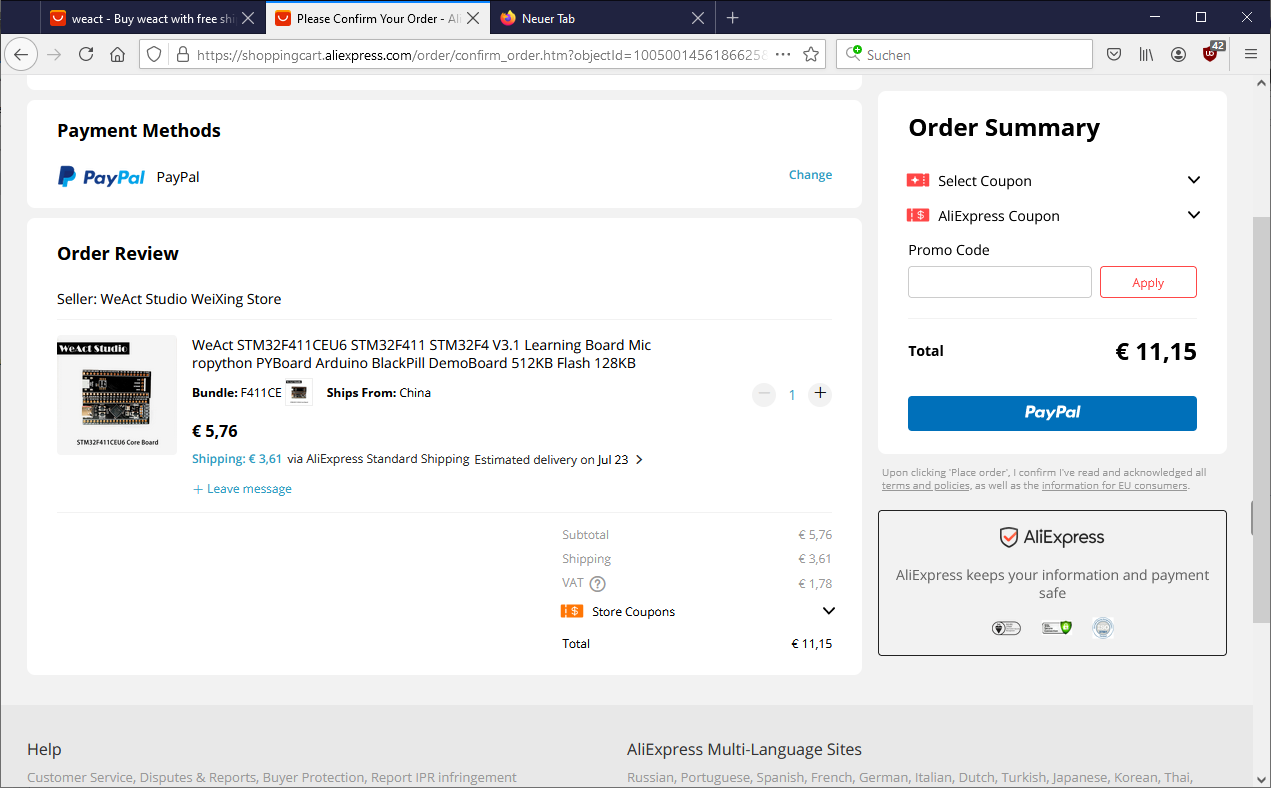Show VAT help question mark
Image resolution: width=1271 pixels, height=788 pixels.
(598, 584)
